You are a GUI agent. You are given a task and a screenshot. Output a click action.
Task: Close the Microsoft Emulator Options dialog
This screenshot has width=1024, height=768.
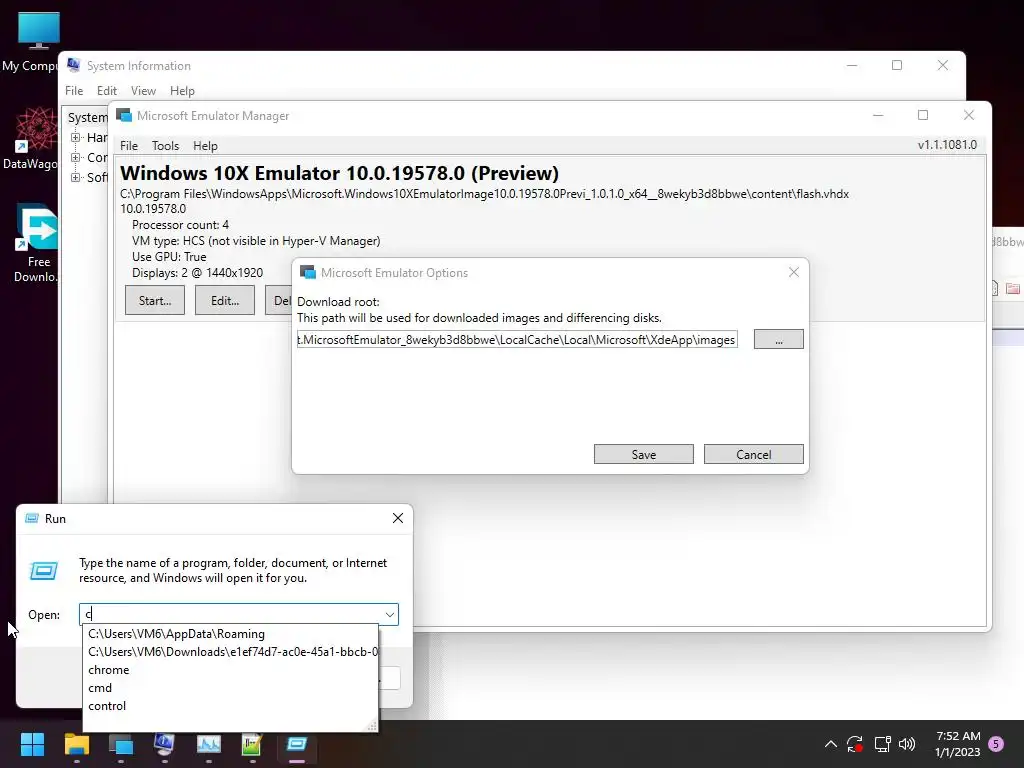click(793, 272)
